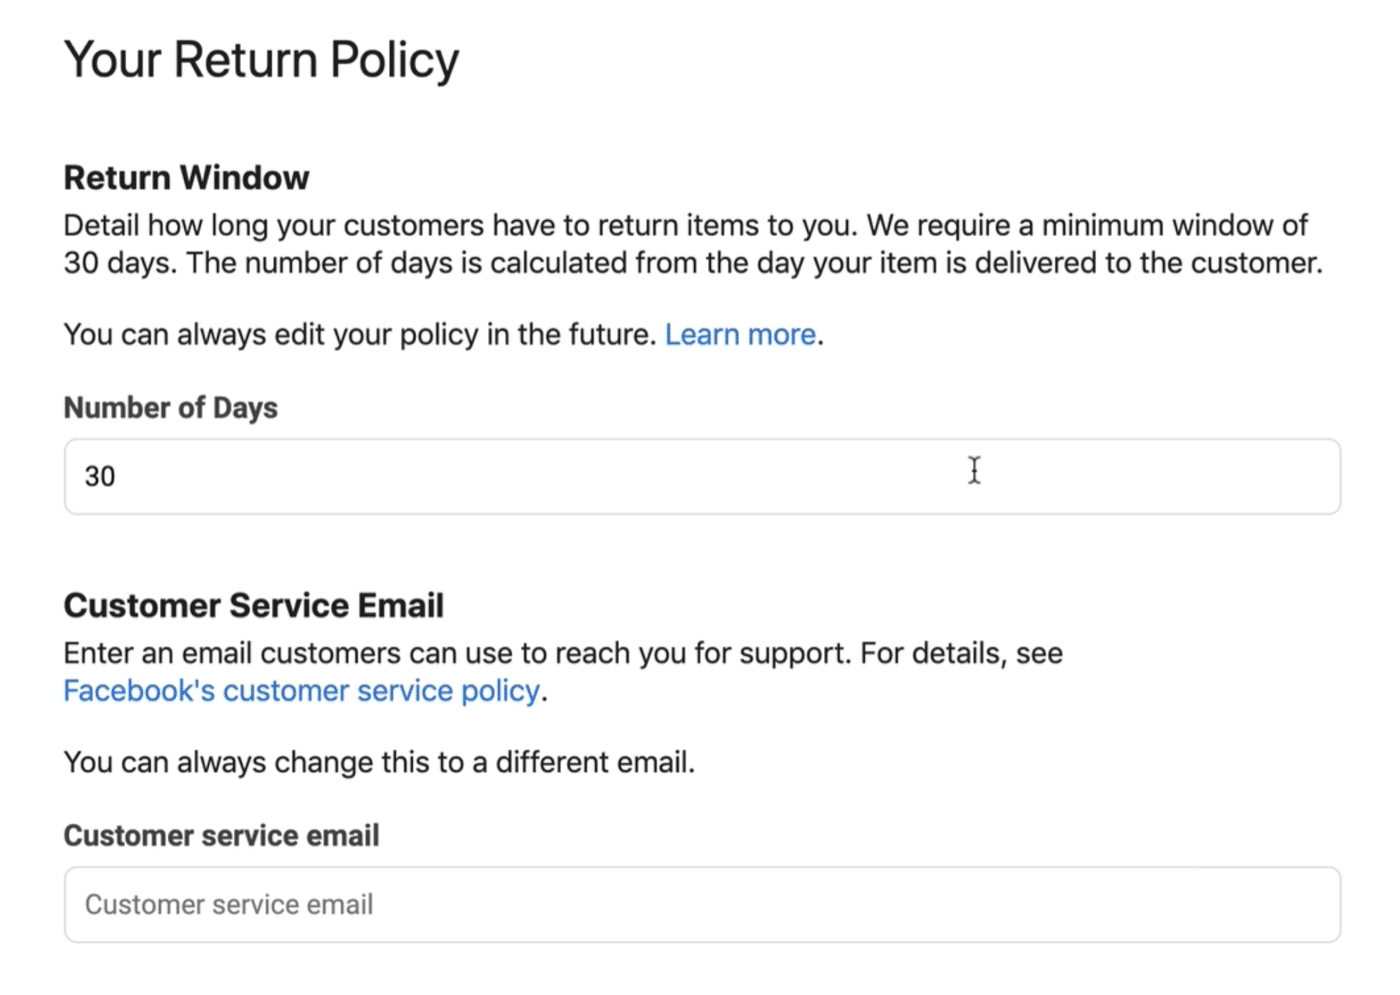
Task: Click the Number of Days field label
Action: (170, 407)
